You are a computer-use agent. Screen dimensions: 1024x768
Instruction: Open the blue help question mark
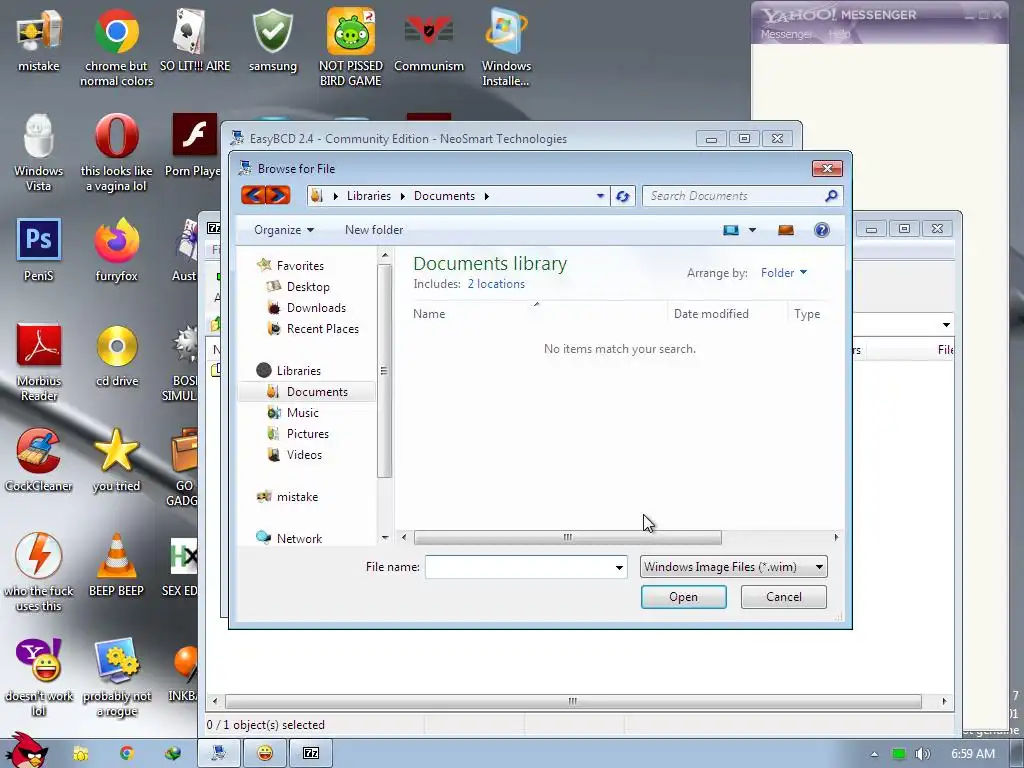[x=822, y=230]
